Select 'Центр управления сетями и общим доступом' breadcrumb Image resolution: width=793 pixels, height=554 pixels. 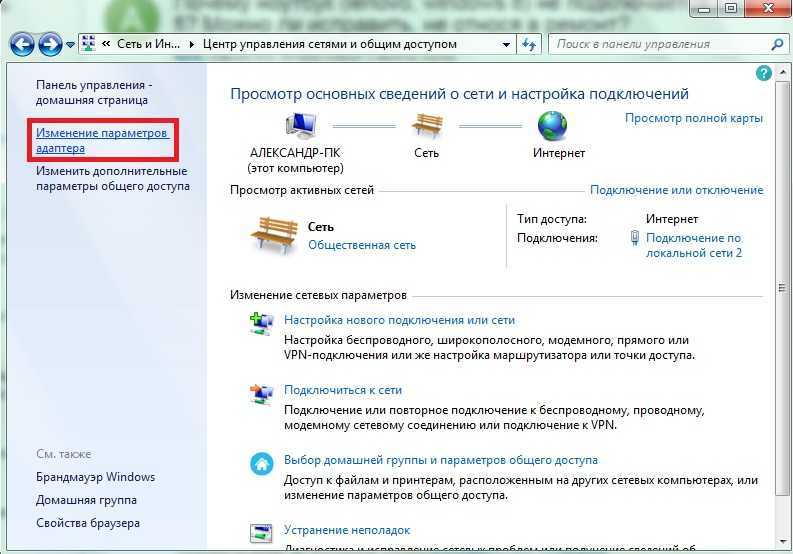pos(330,44)
